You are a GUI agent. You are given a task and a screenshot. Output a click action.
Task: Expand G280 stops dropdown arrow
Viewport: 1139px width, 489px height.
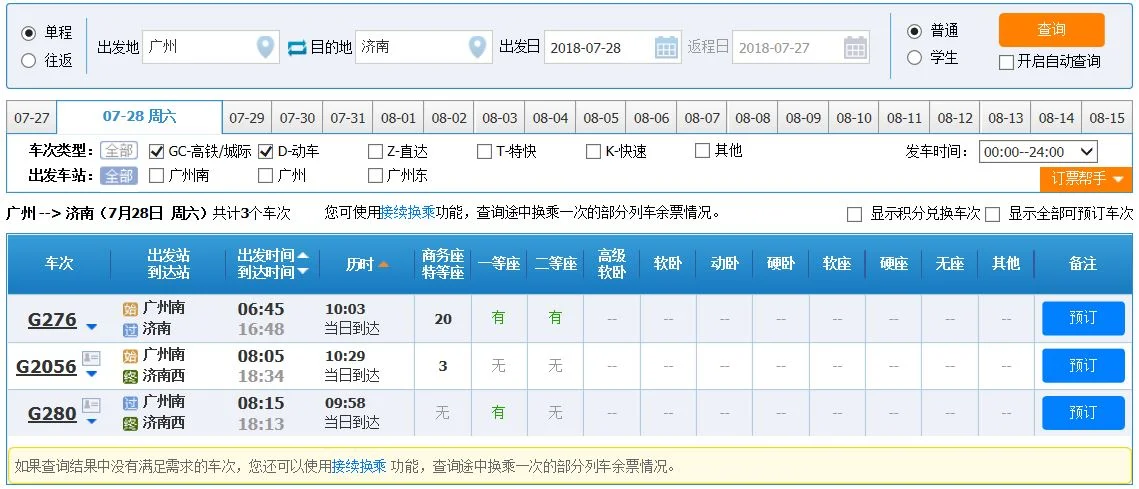(92, 421)
